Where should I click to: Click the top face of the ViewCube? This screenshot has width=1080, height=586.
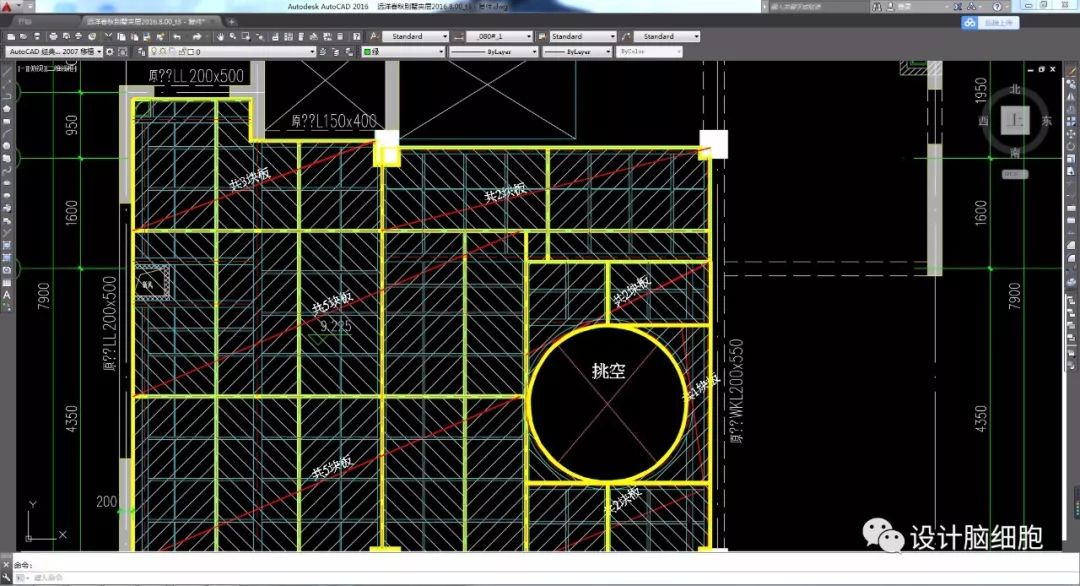pyautogui.click(x=1016, y=121)
